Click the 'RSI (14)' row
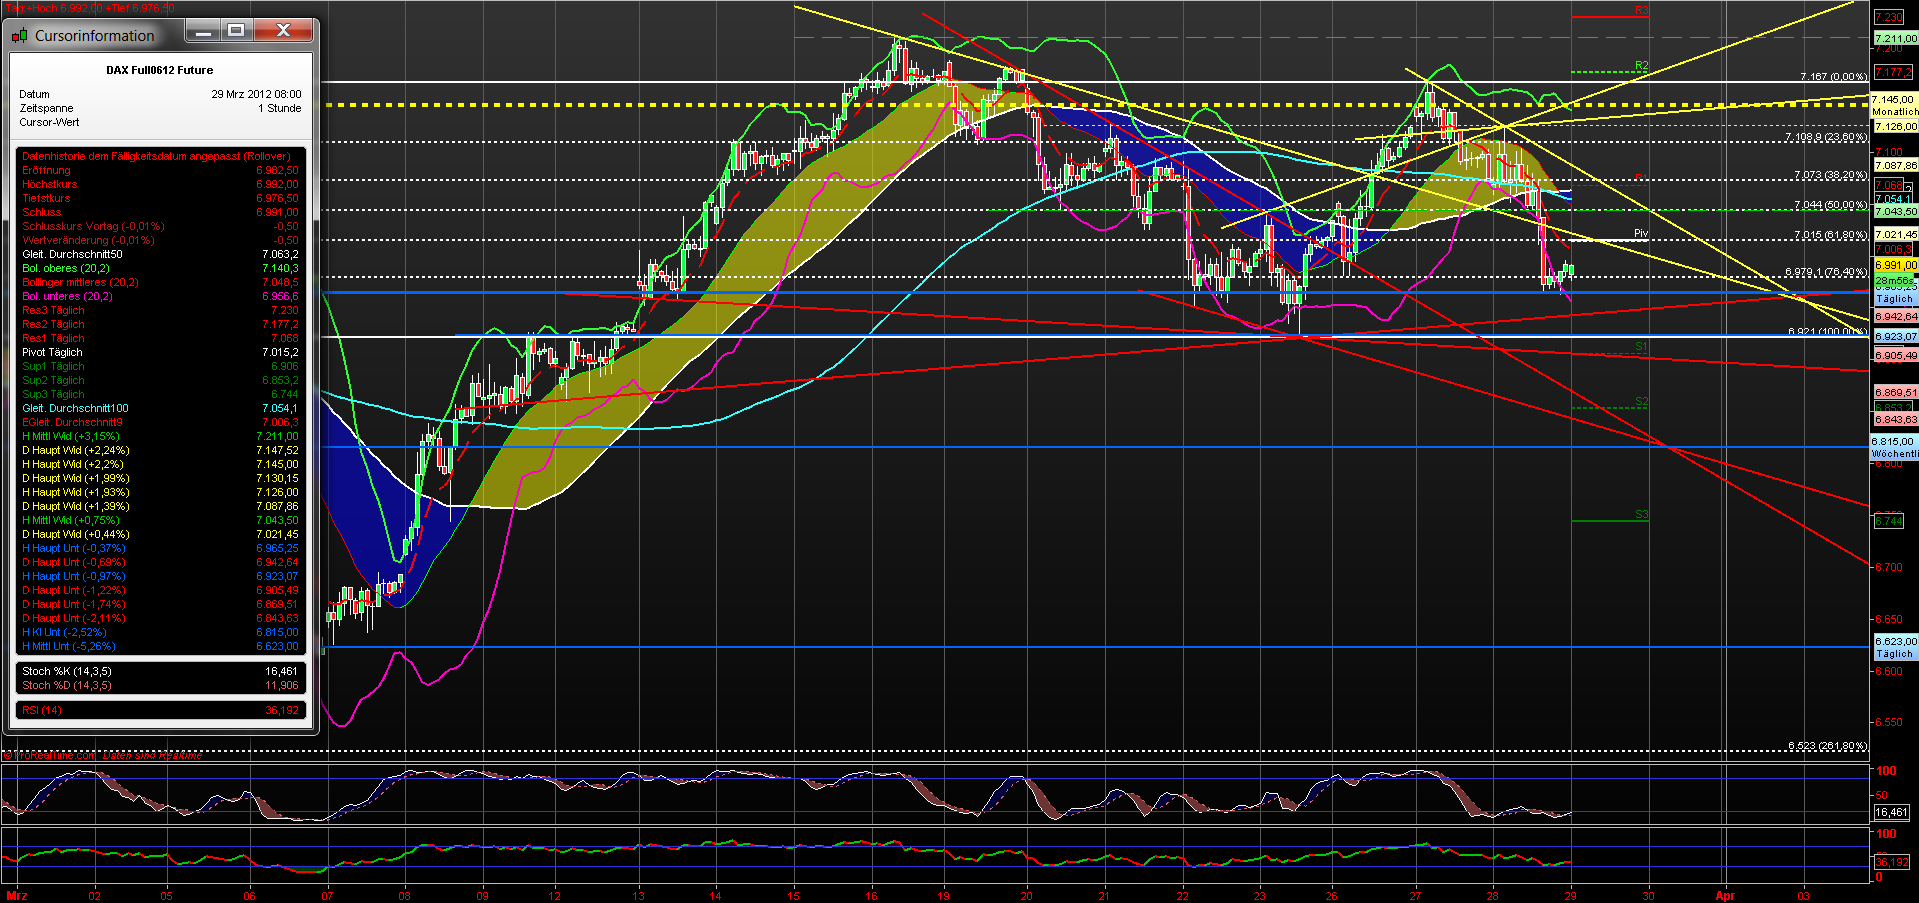This screenshot has height=903, width=1919. coord(160,710)
